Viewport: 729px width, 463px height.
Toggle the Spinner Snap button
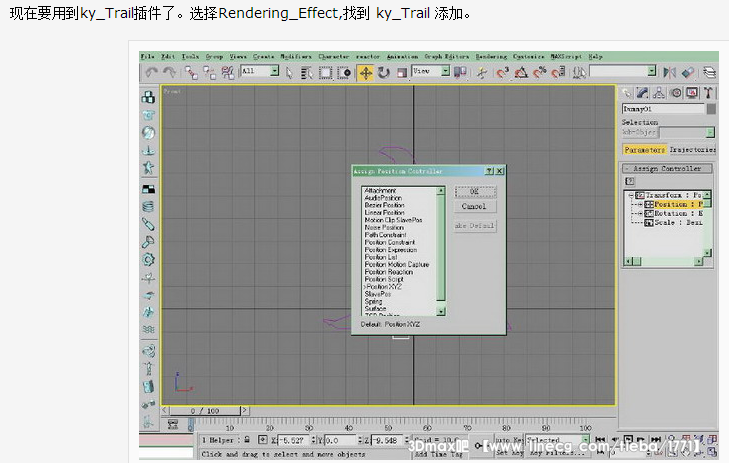pos(558,73)
